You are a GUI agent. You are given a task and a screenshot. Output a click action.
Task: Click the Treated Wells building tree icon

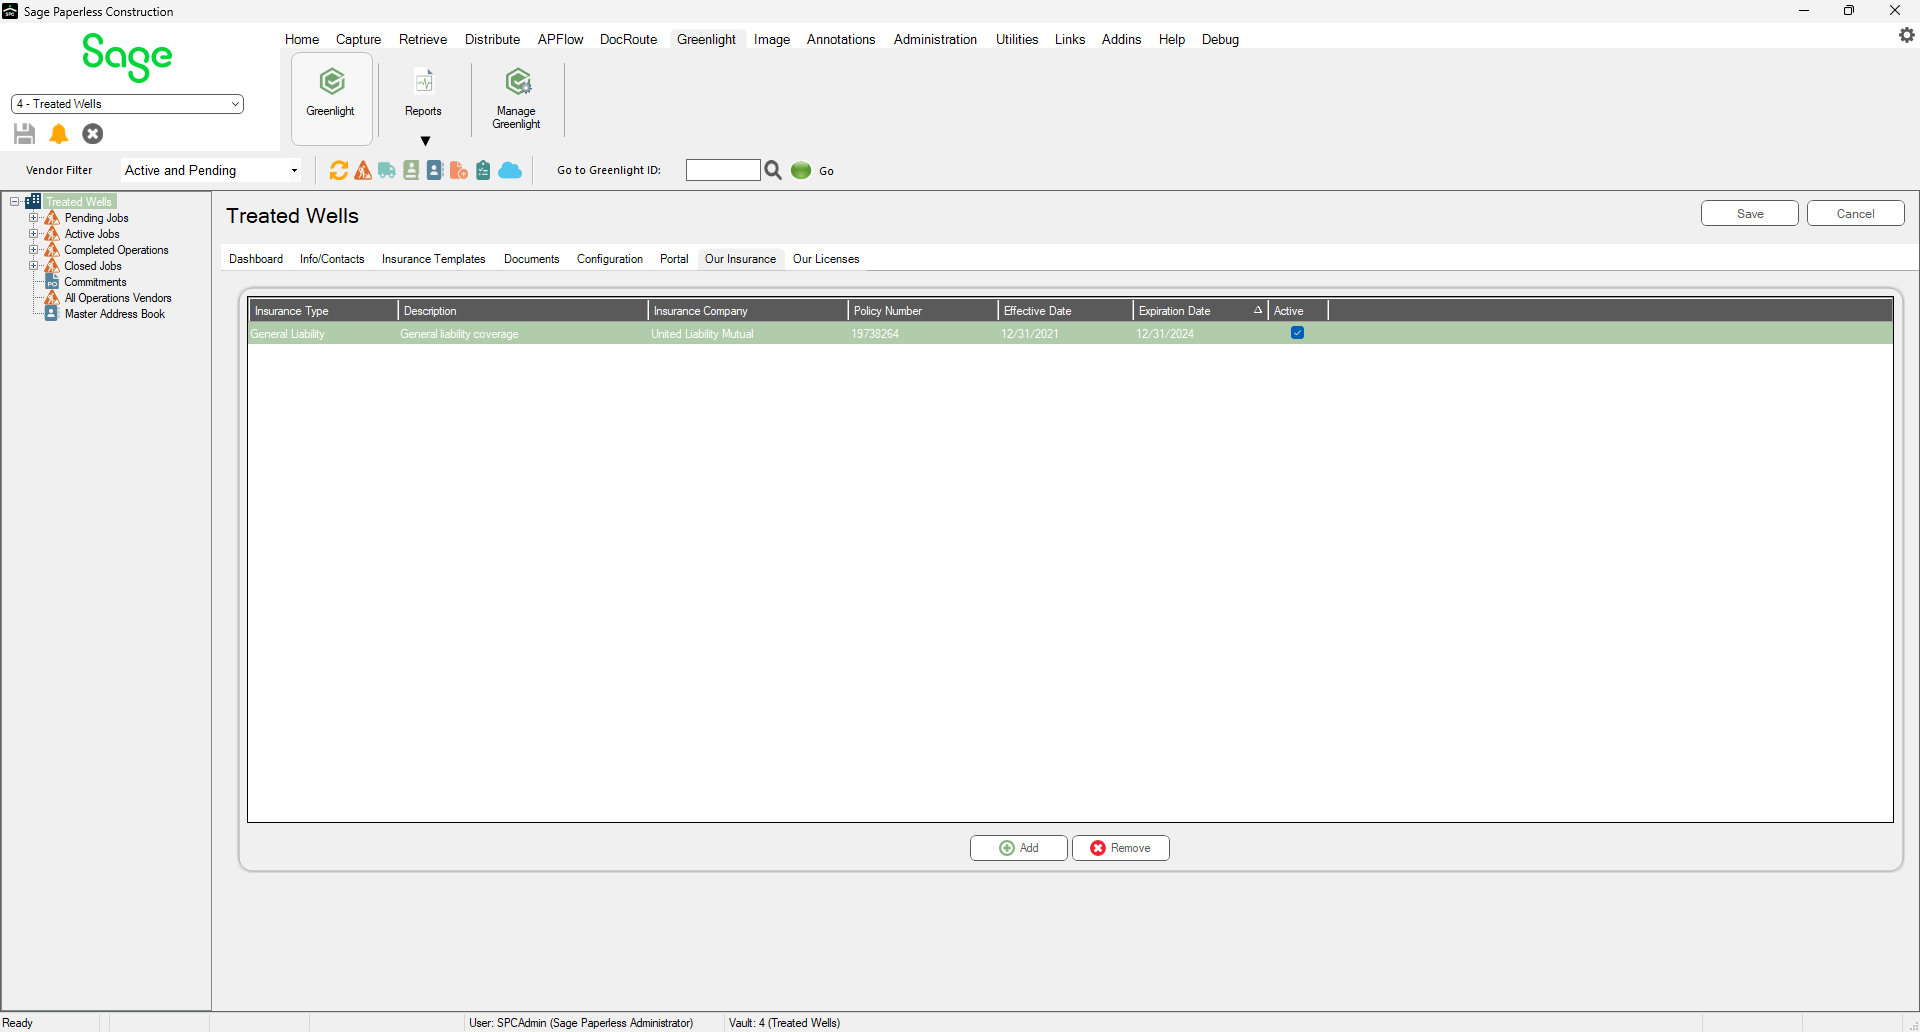(x=33, y=201)
